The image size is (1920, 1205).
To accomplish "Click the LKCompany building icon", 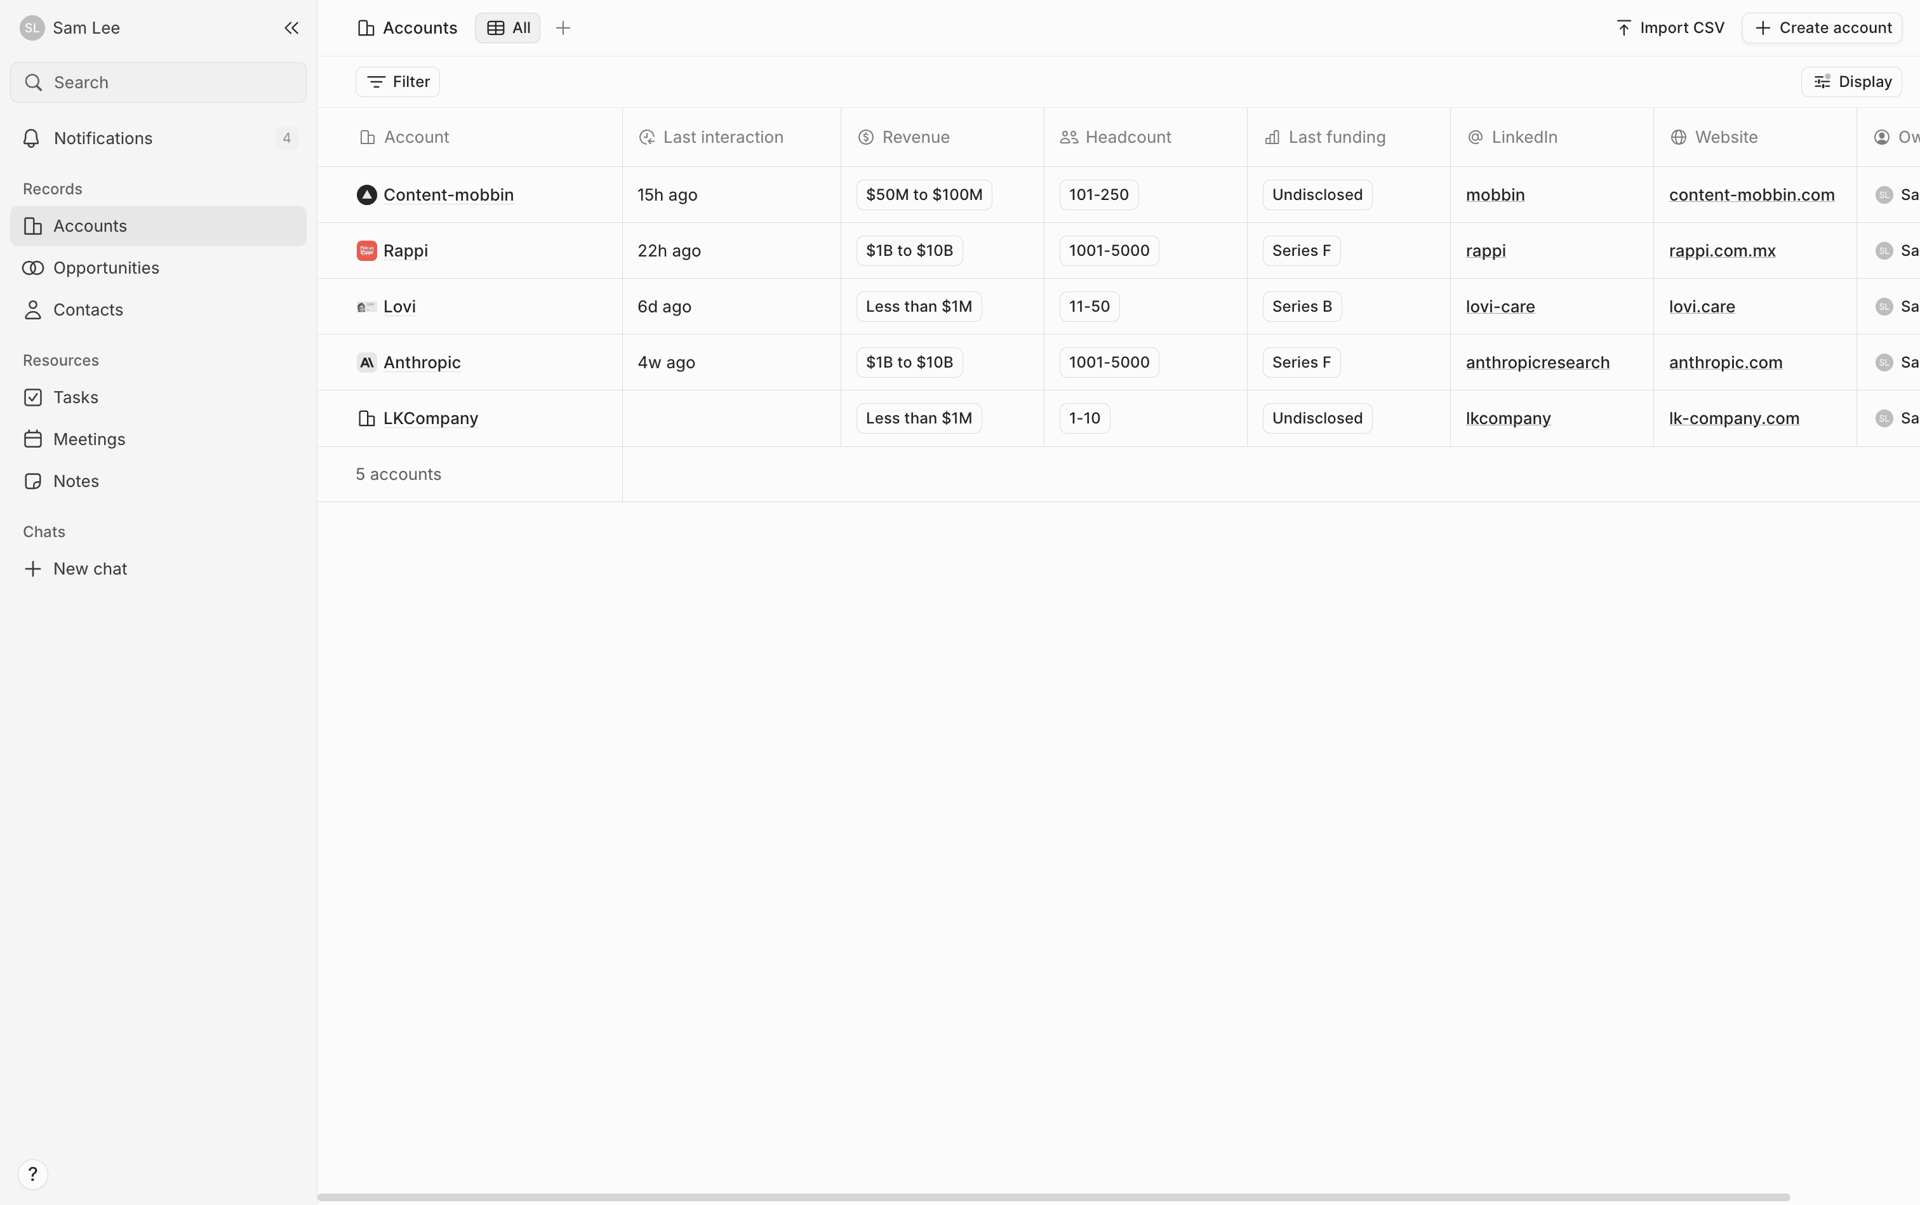I will tap(367, 419).
